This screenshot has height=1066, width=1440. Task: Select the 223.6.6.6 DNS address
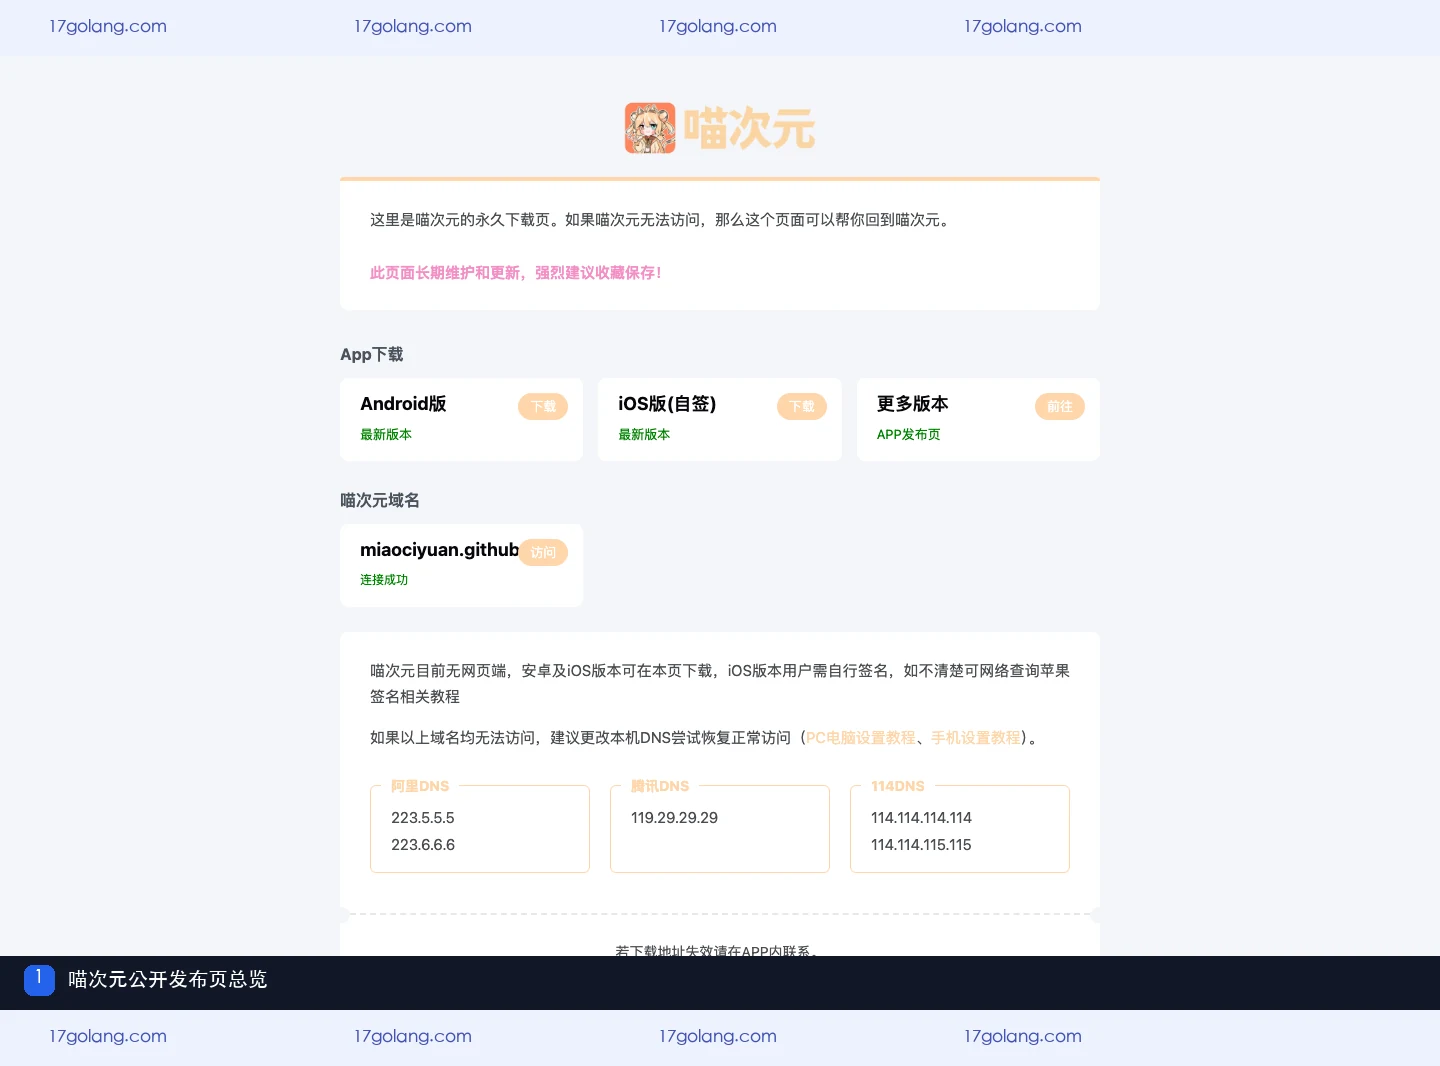click(423, 845)
